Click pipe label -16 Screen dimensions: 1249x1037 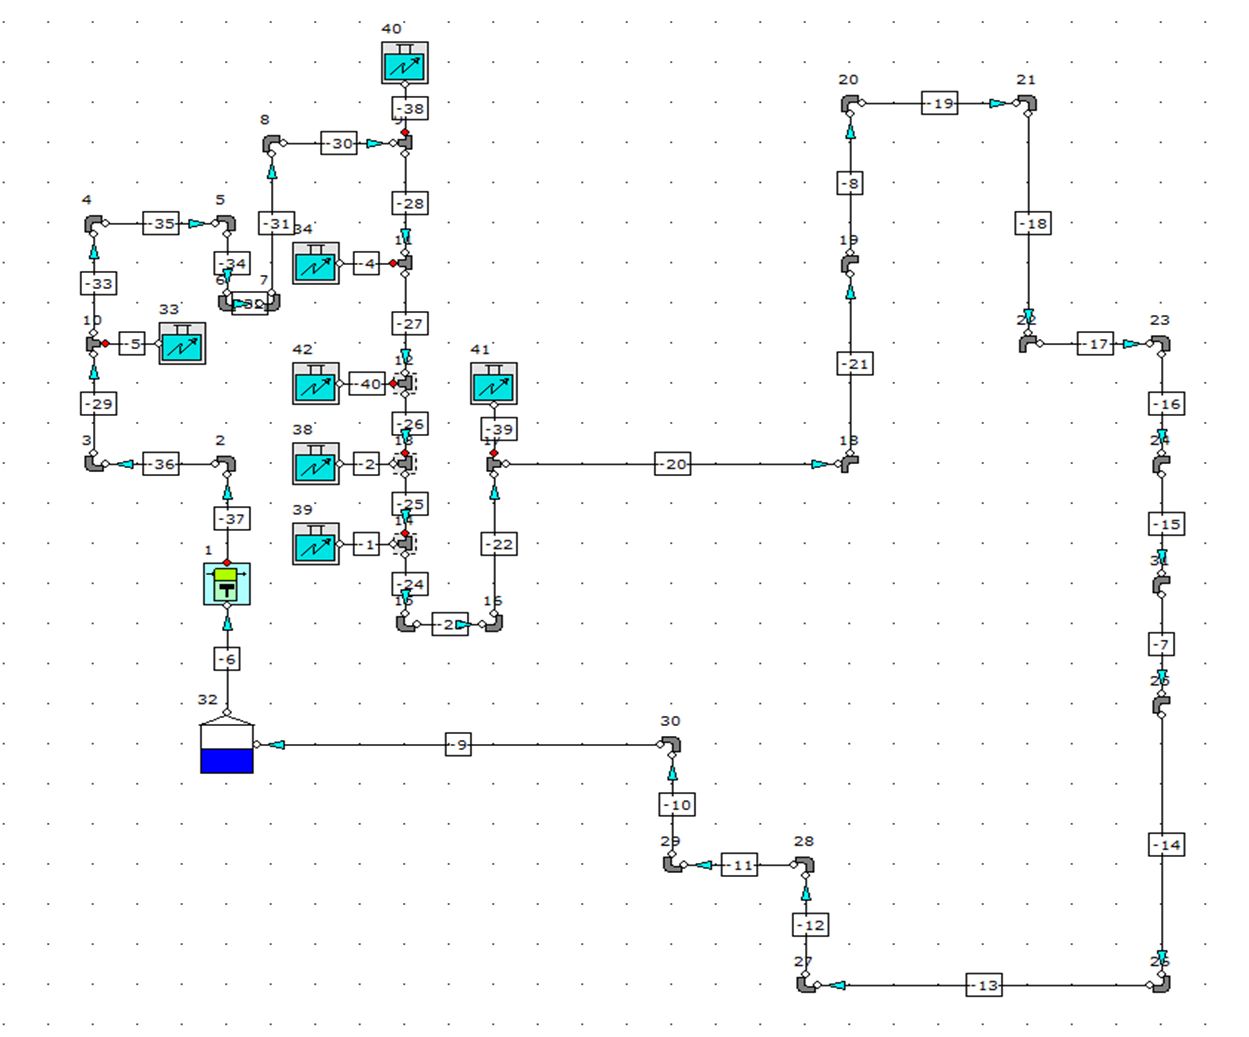coord(1166,403)
